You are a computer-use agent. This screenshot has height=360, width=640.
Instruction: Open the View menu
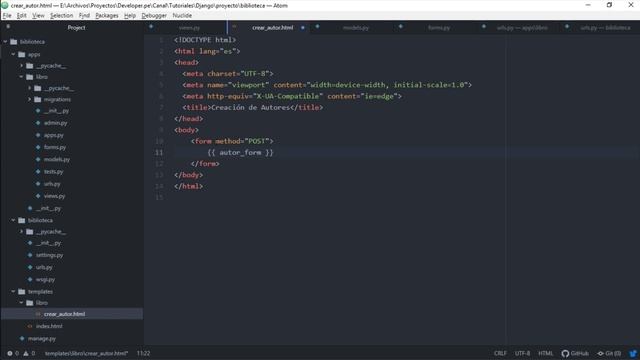coord(38,16)
